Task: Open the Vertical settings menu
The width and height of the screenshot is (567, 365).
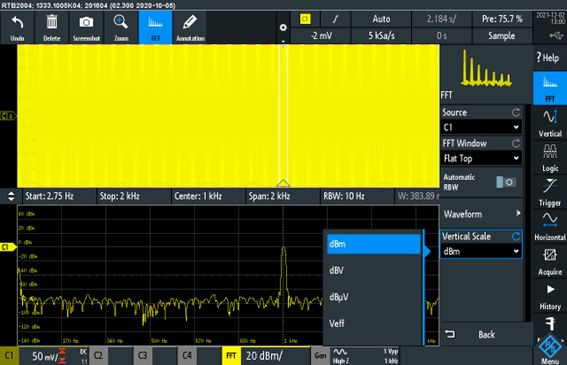Action: point(550,123)
